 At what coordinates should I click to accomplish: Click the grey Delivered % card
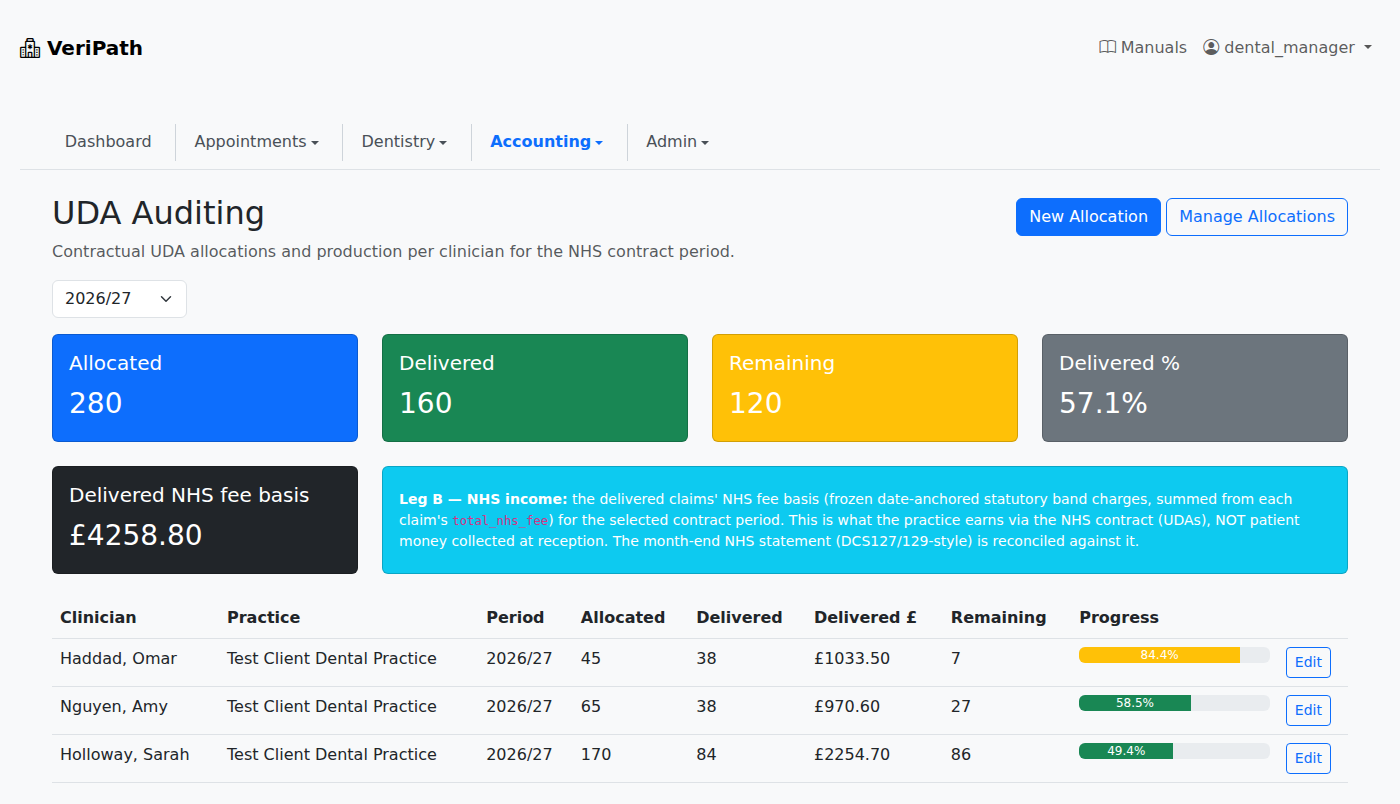pos(1195,388)
